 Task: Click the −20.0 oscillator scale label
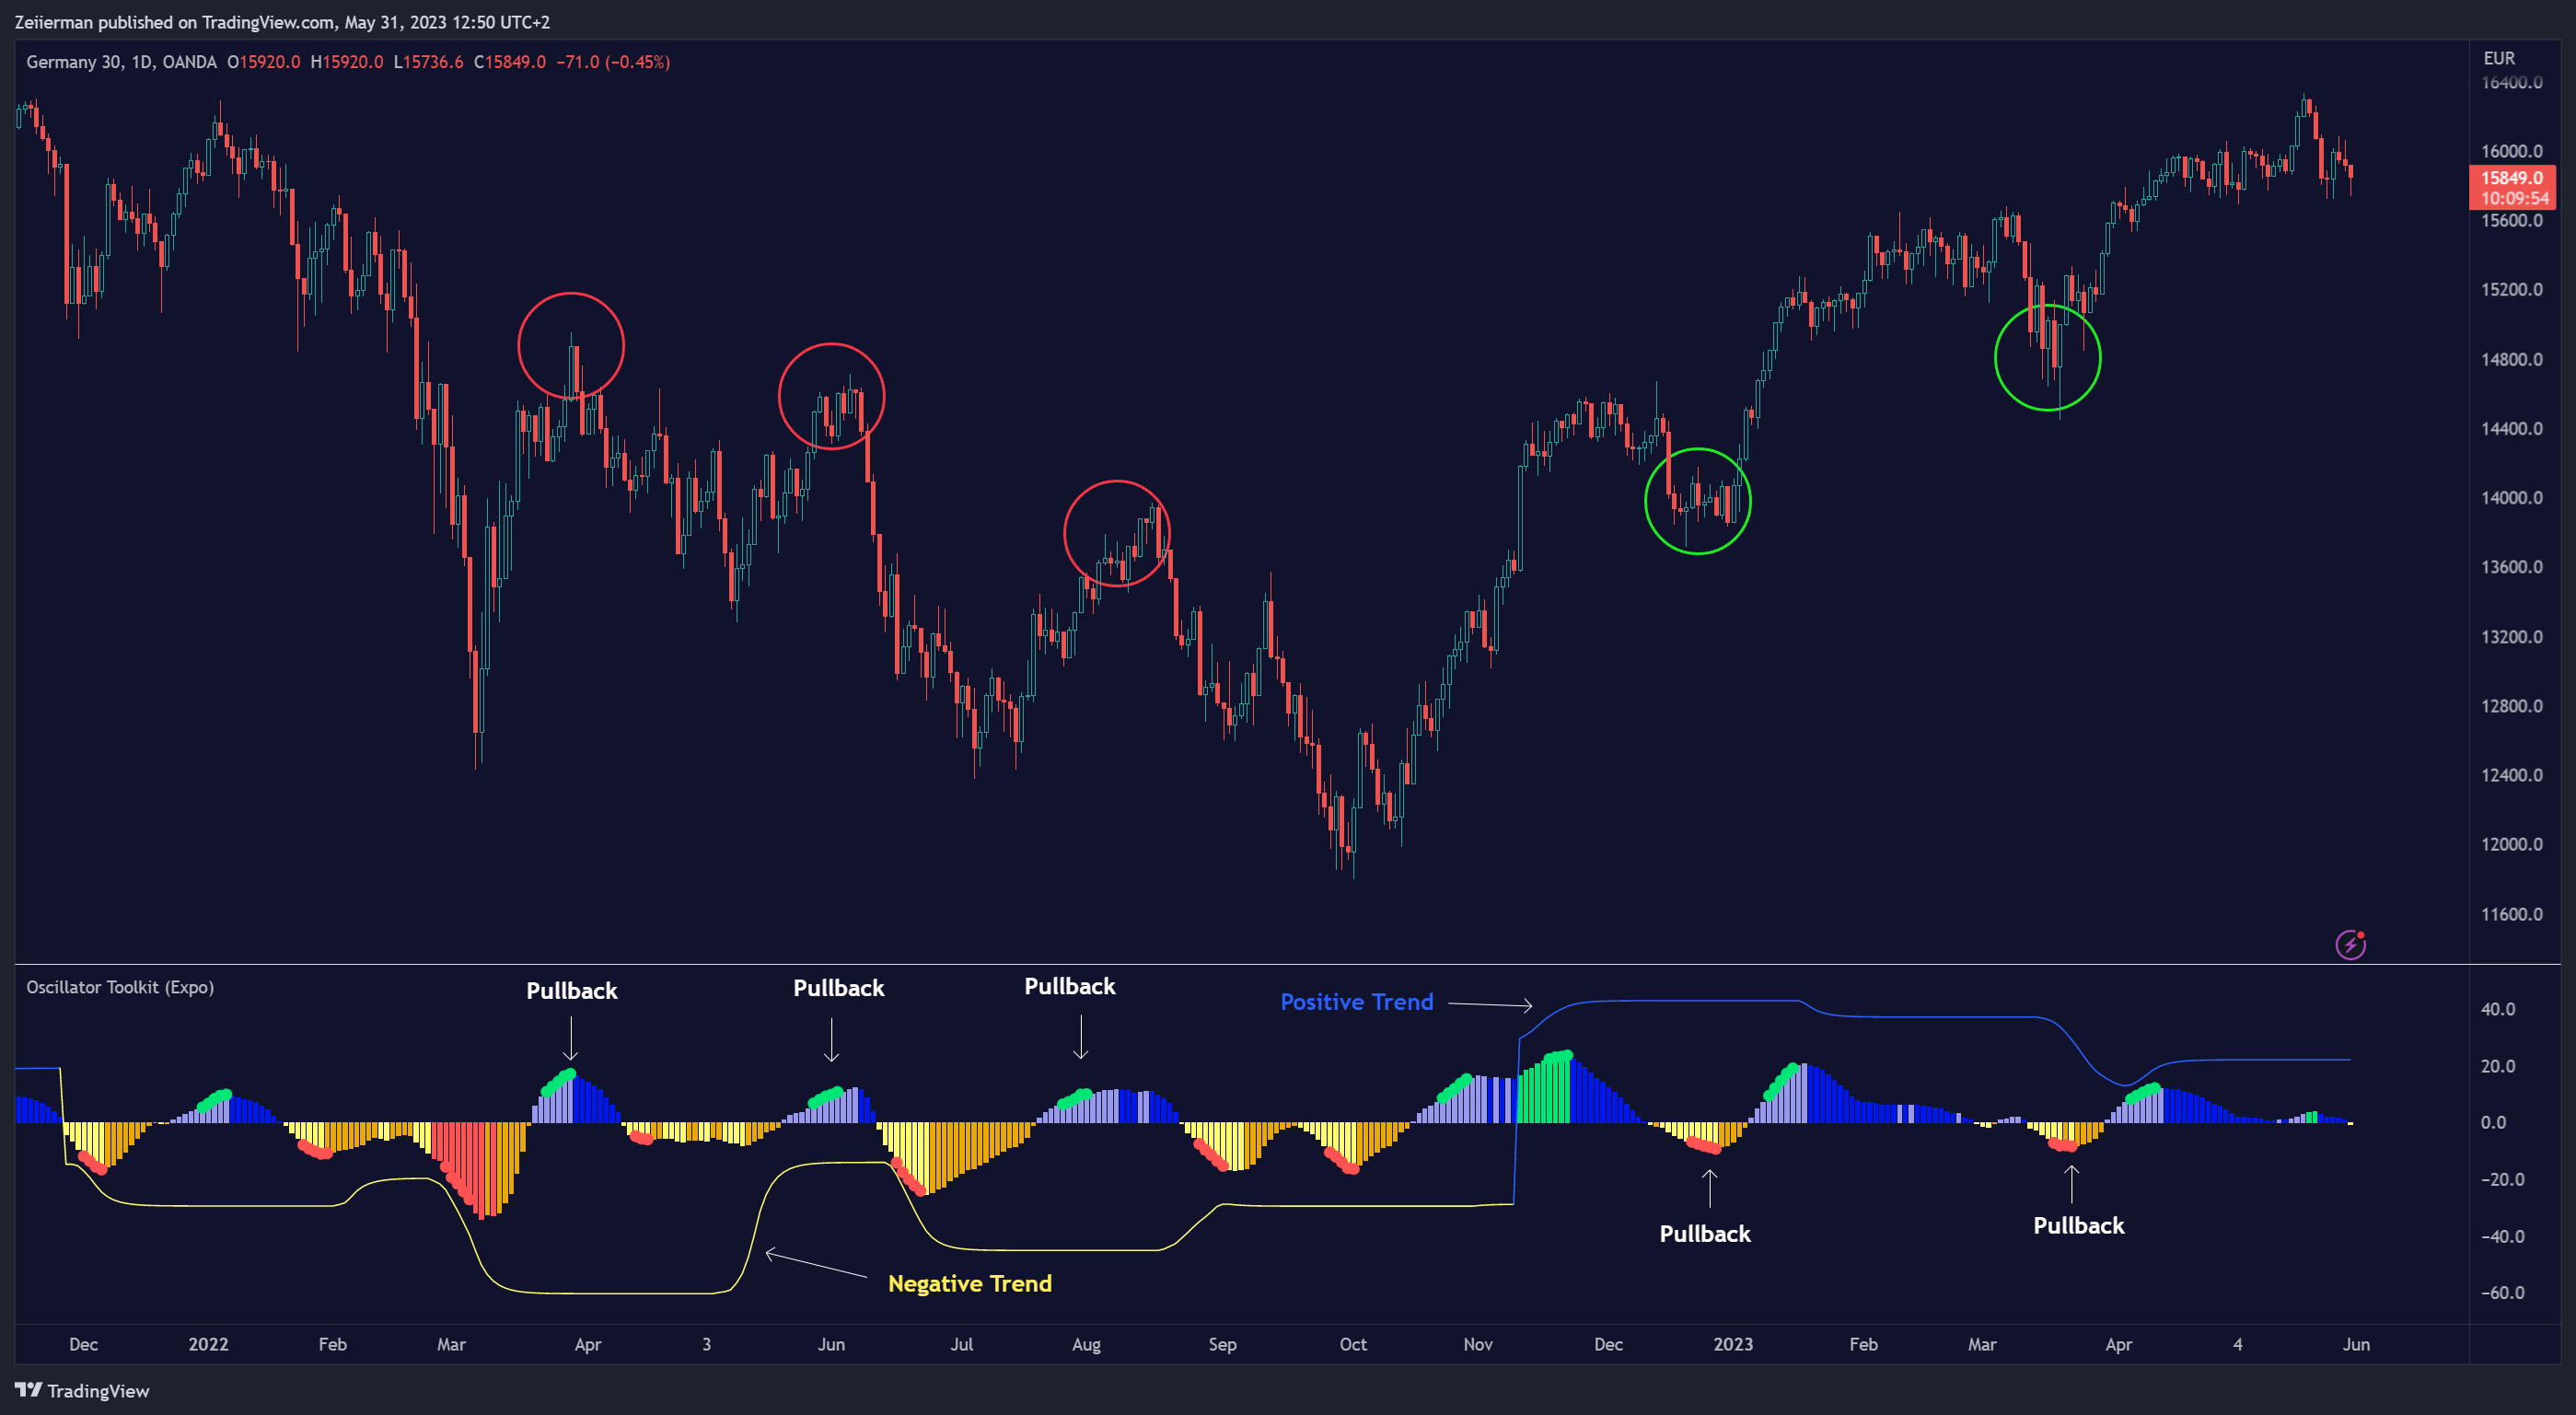[2502, 1180]
